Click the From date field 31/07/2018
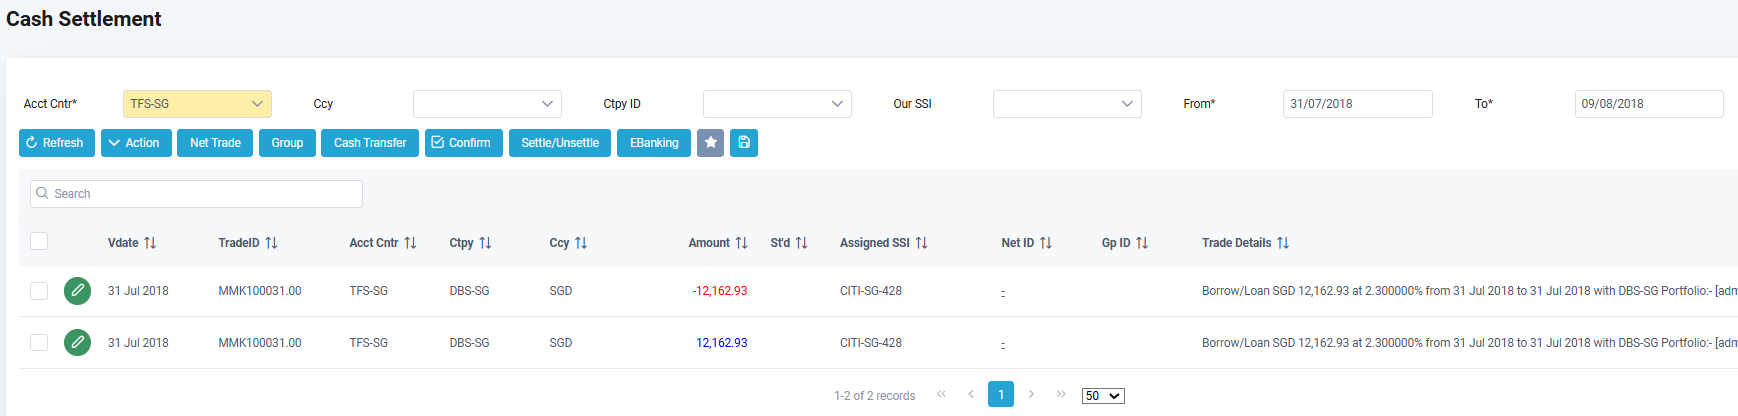1738x416 pixels. [x=1358, y=104]
